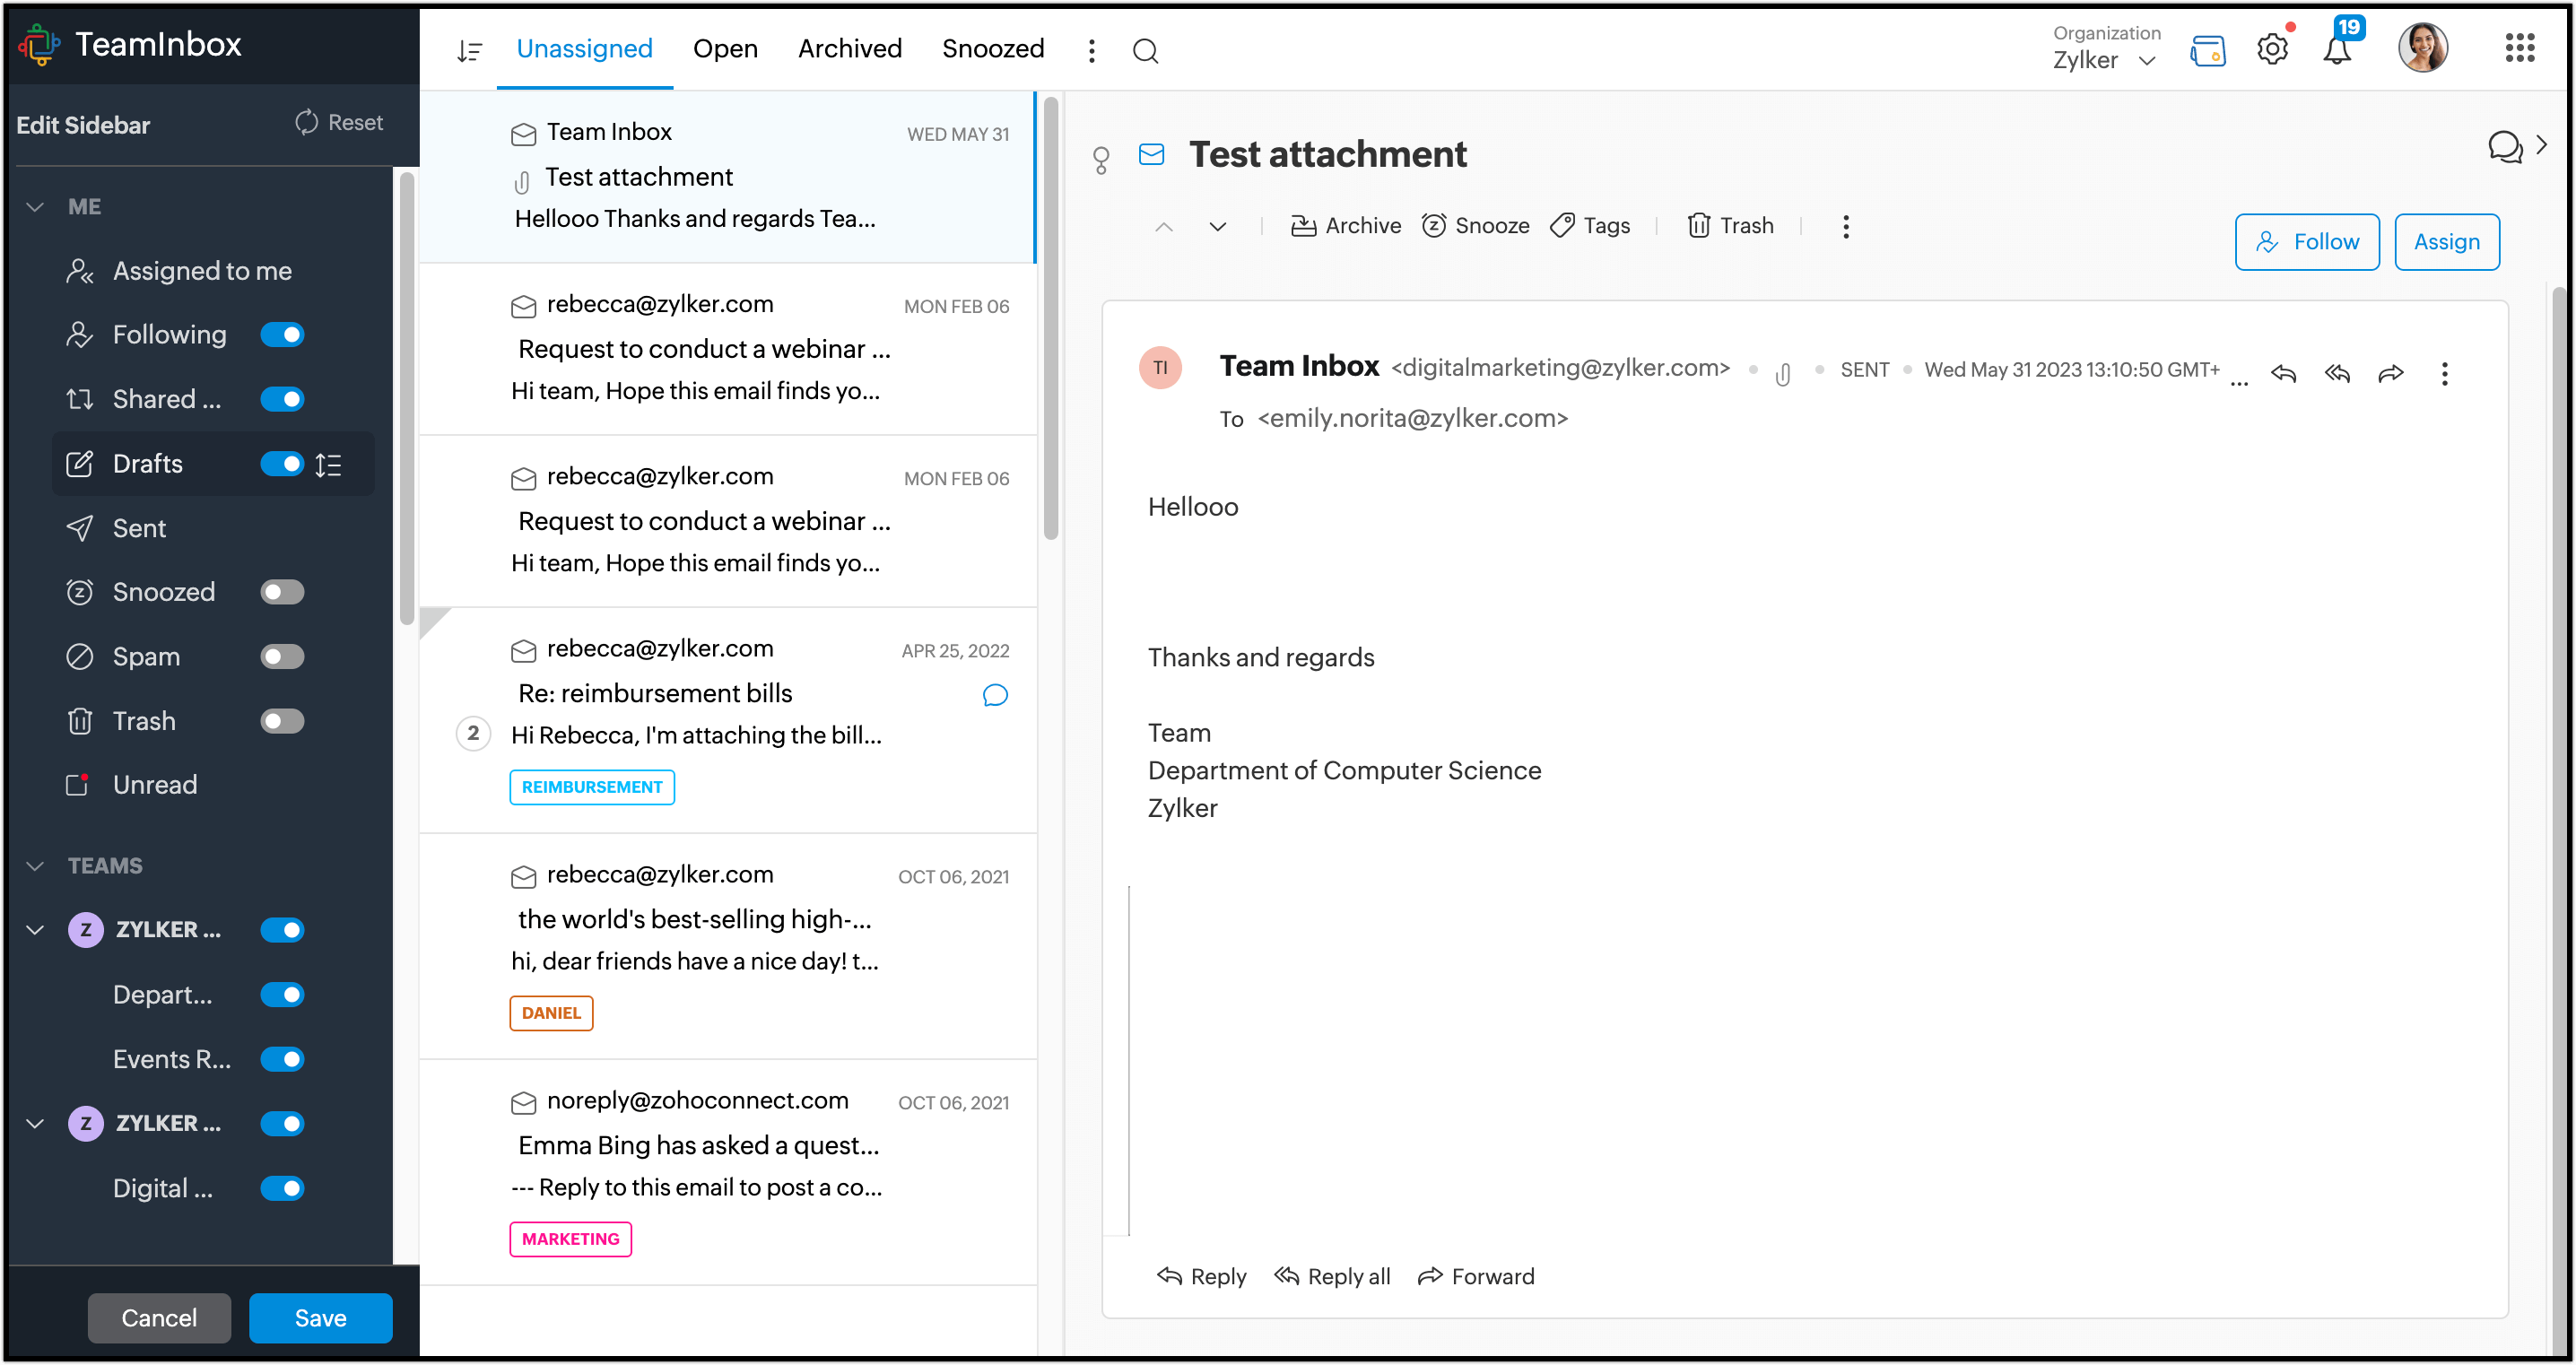Click Reply all at email bottom

pyautogui.click(x=1334, y=1276)
